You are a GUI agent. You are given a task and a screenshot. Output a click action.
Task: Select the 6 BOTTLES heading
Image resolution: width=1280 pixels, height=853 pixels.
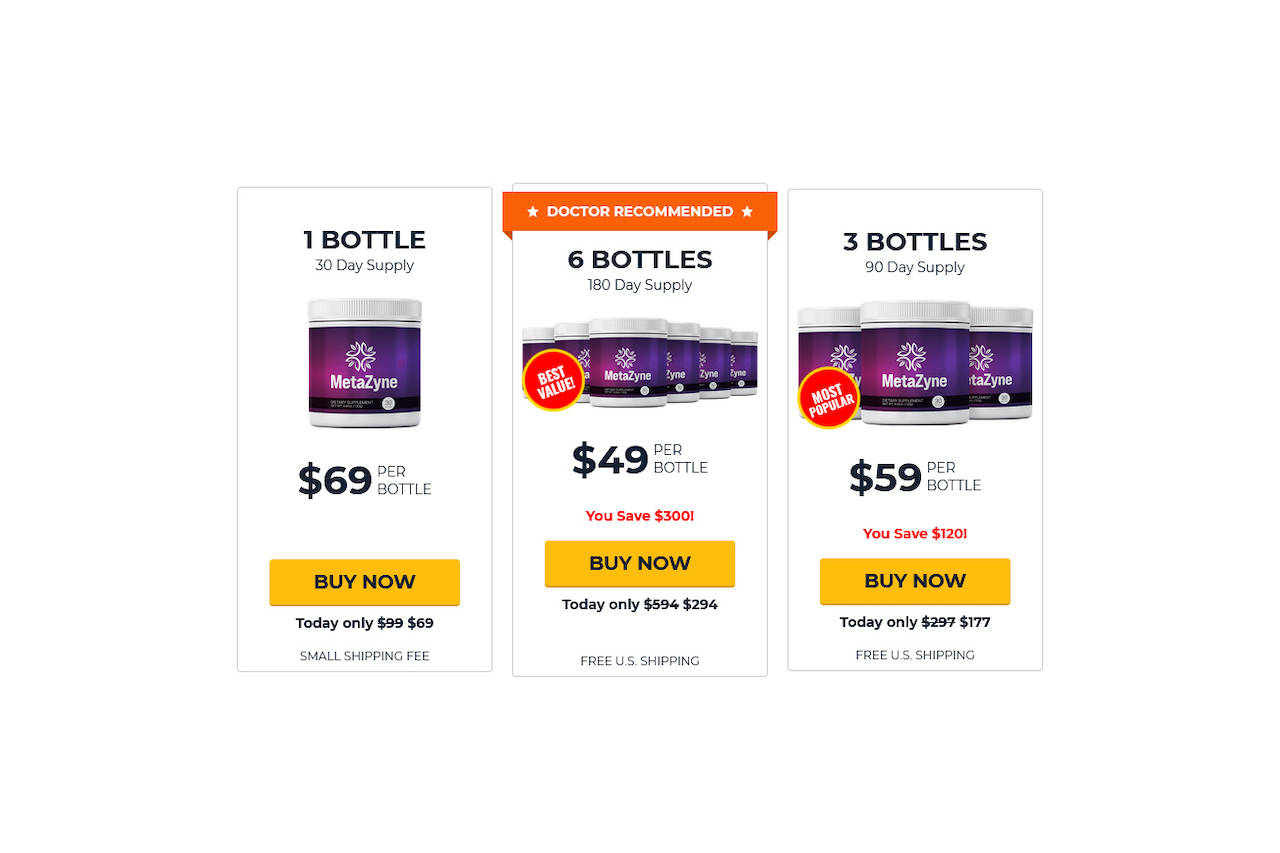(x=640, y=260)
